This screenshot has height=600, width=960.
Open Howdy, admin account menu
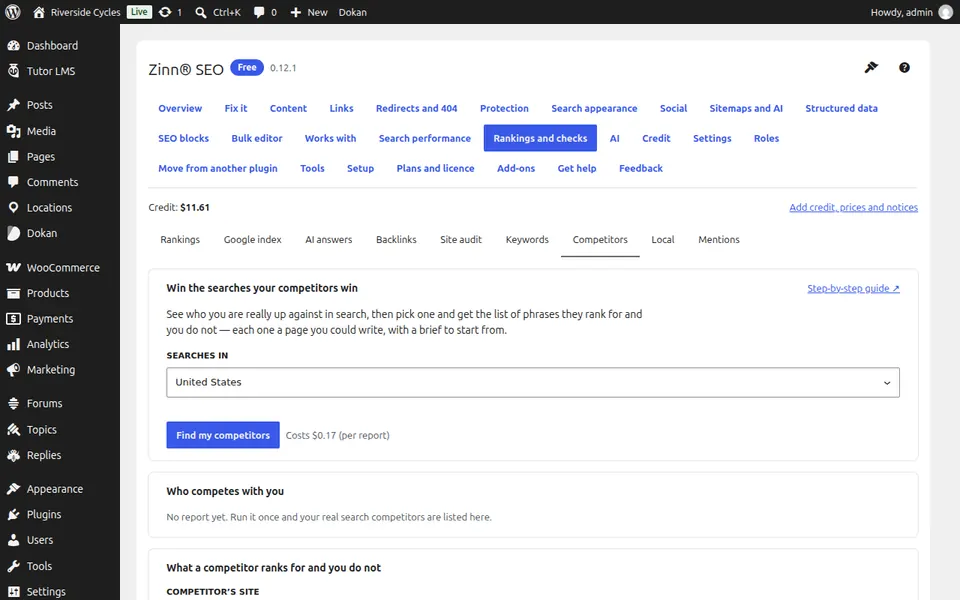[912, 12]
